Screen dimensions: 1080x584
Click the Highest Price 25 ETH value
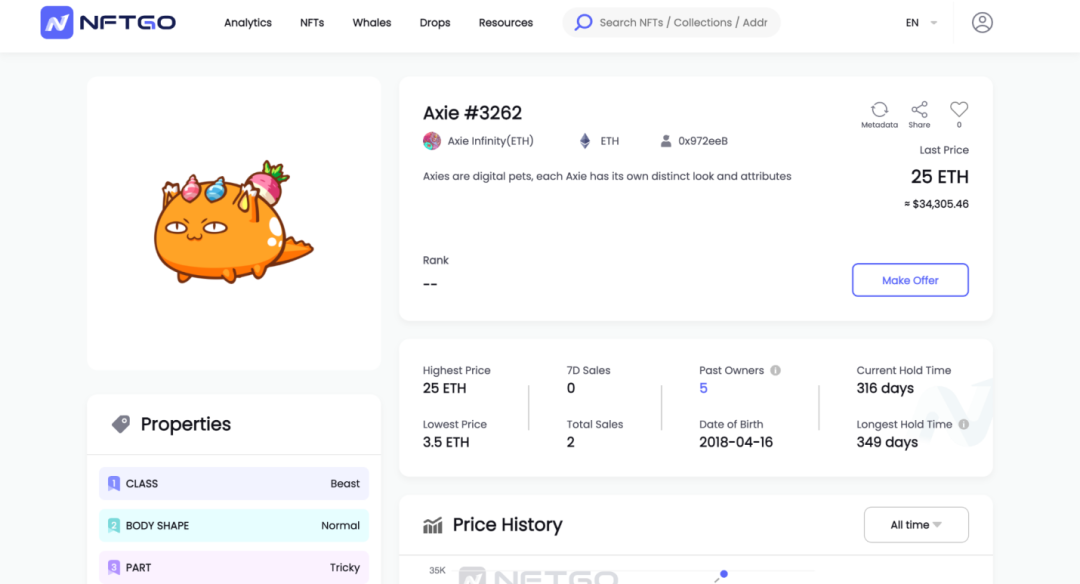click(444, 388)
